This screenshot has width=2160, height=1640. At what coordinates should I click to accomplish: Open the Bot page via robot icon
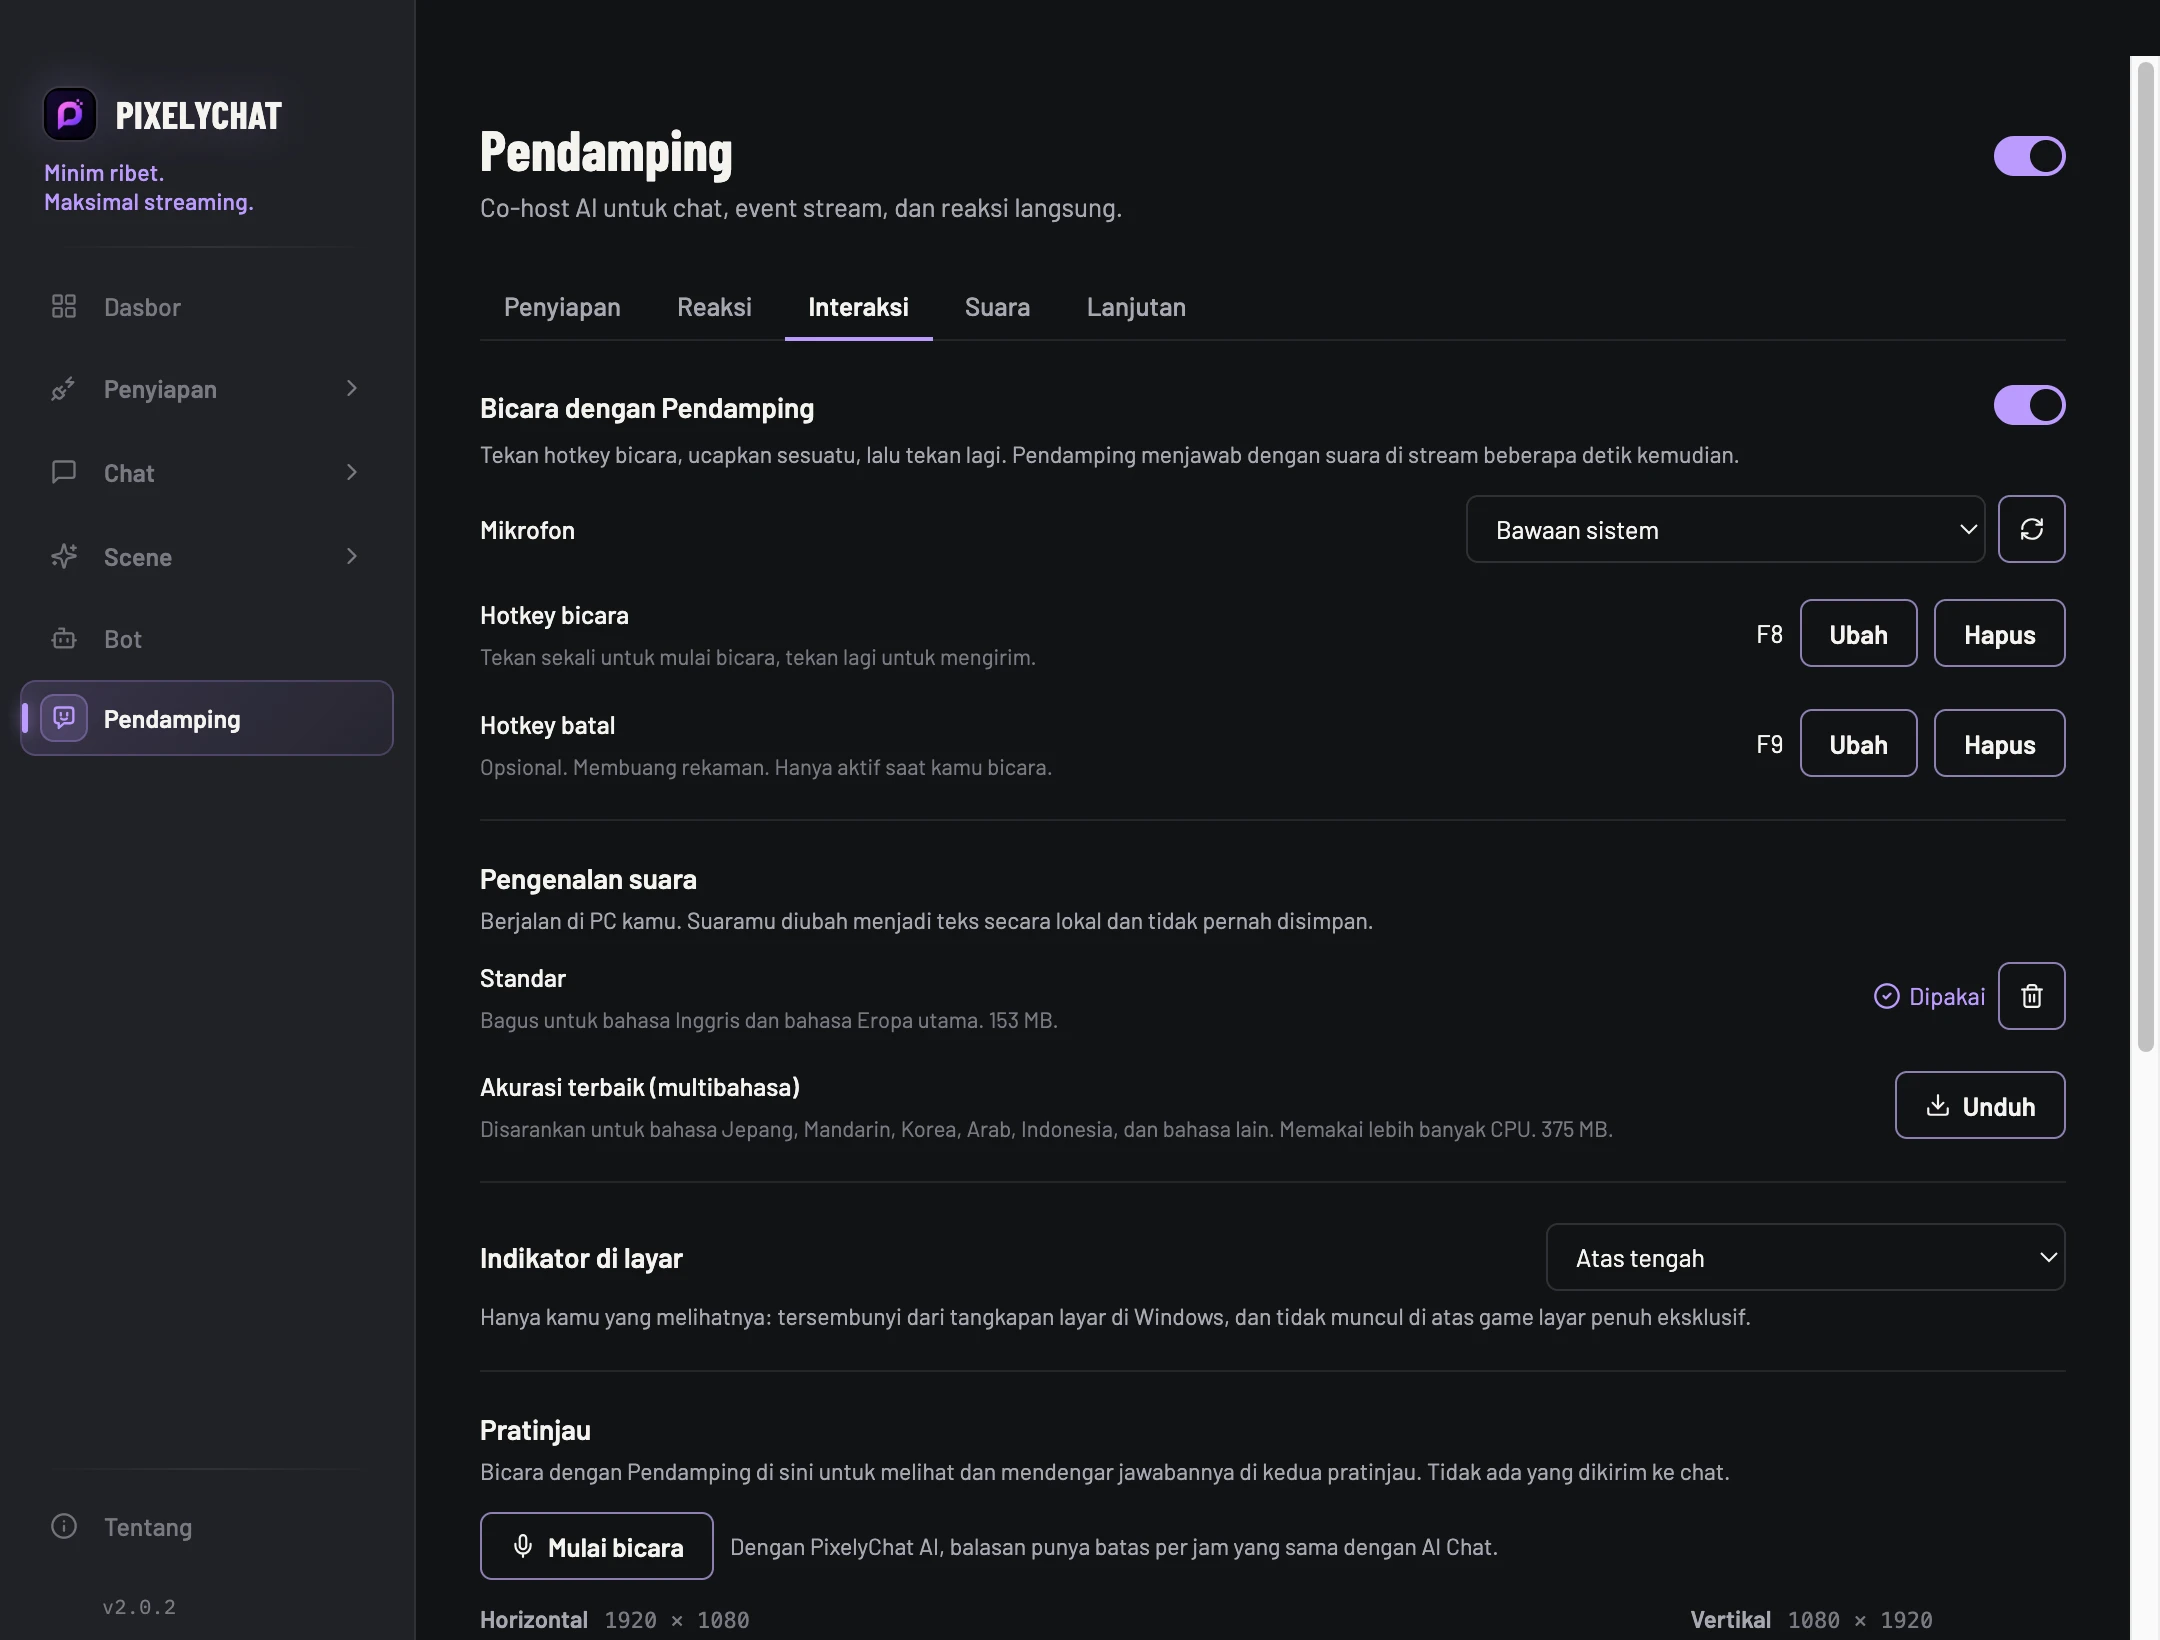coord(64,639)
